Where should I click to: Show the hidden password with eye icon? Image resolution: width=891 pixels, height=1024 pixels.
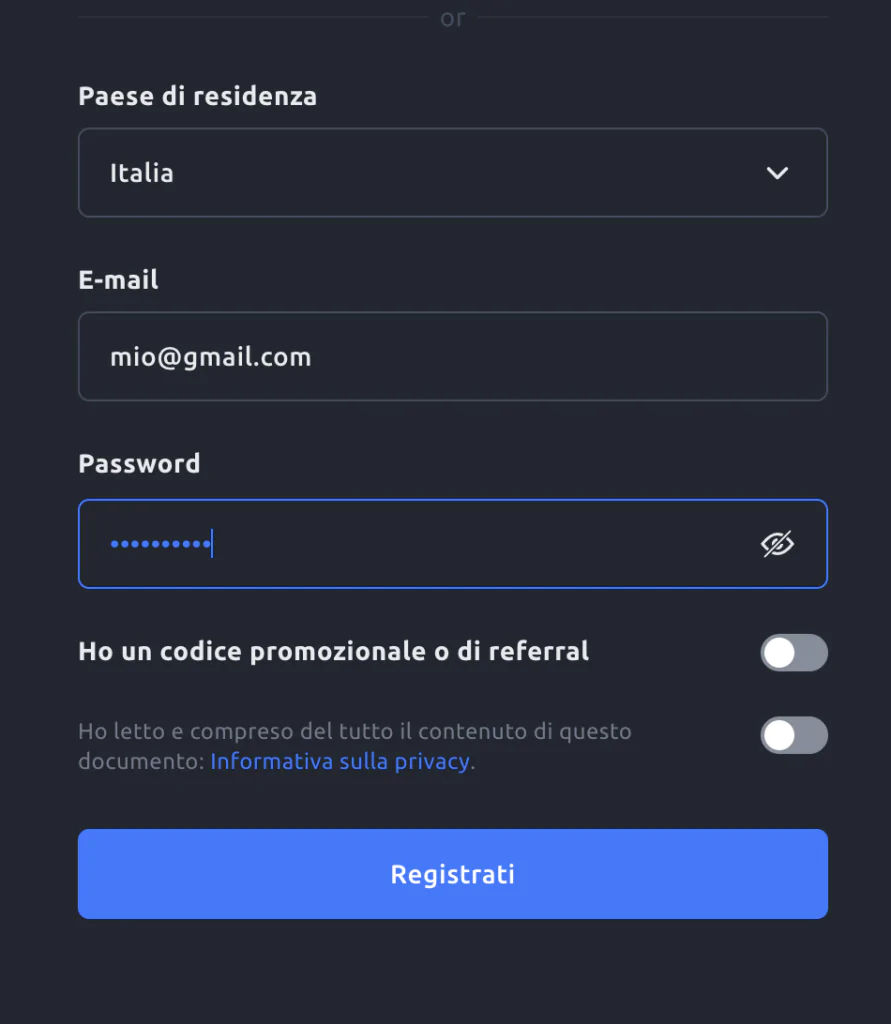[x=777, y=544]
